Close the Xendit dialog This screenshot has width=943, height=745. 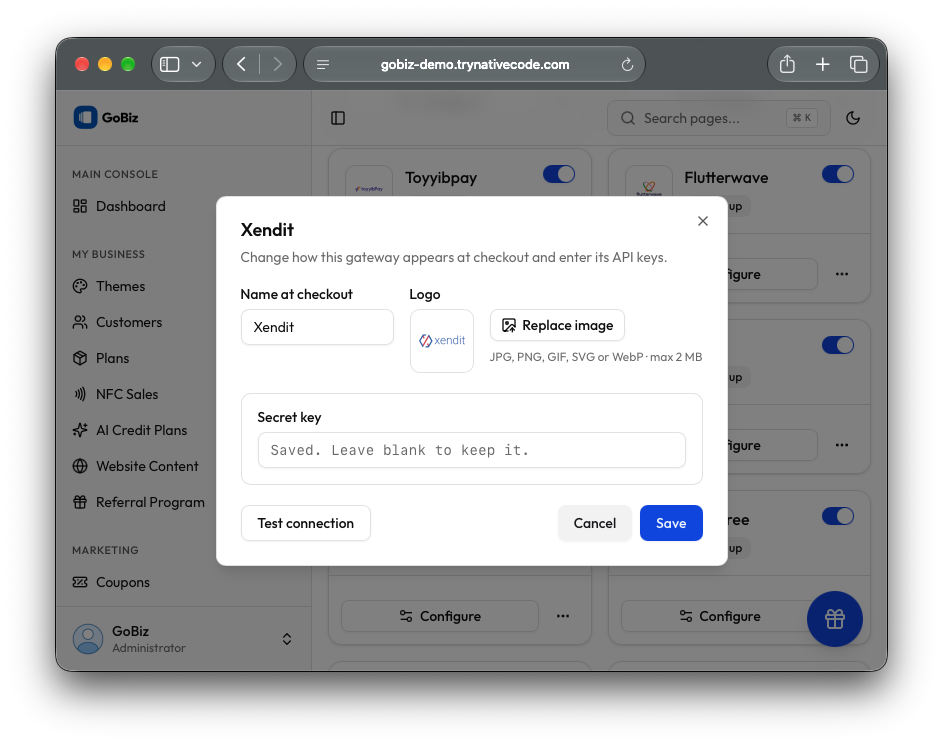[x=702, y=221]
